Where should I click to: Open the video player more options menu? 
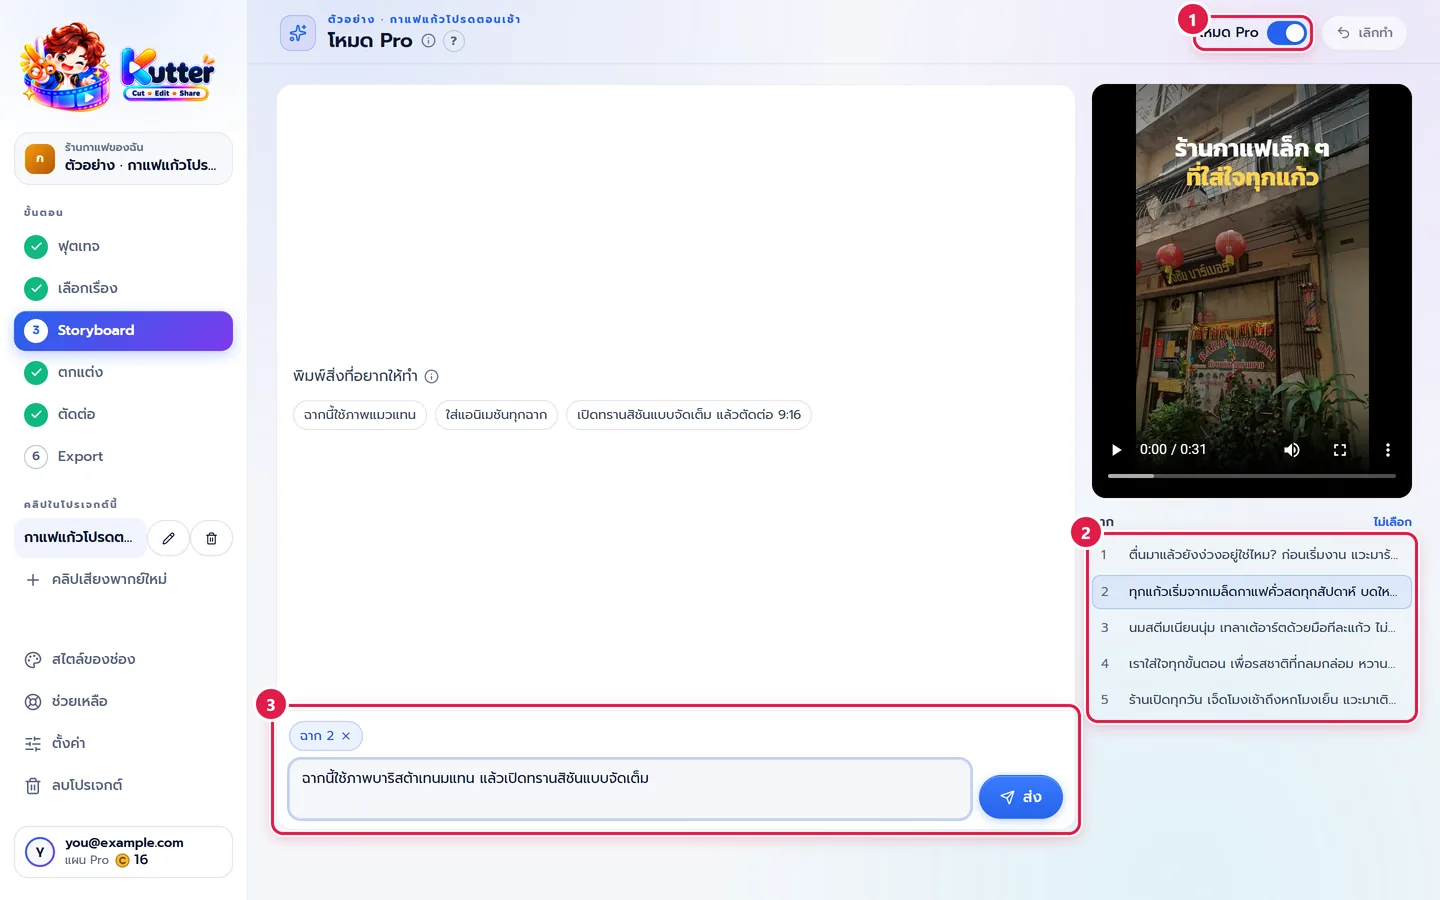[x=1388, y=450]
